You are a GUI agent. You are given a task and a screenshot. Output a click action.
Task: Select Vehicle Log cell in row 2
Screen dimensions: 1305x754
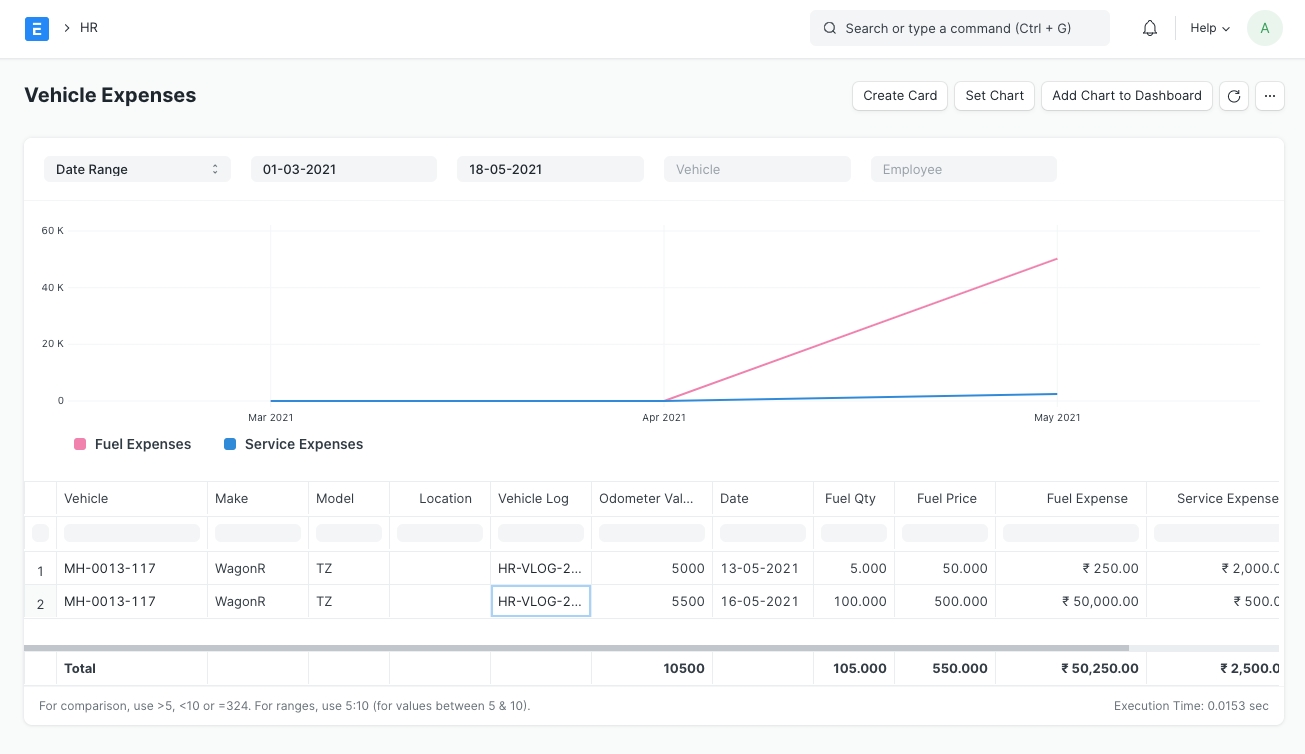pos(540,601)
